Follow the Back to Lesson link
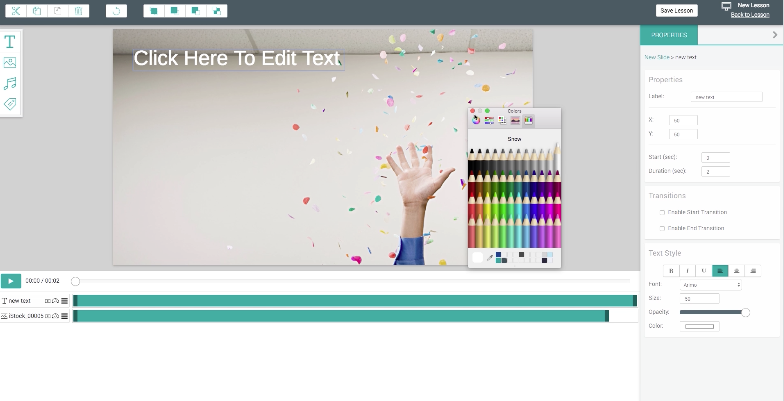This screenshot has height=401, width=784. click(x=750, y=14)
